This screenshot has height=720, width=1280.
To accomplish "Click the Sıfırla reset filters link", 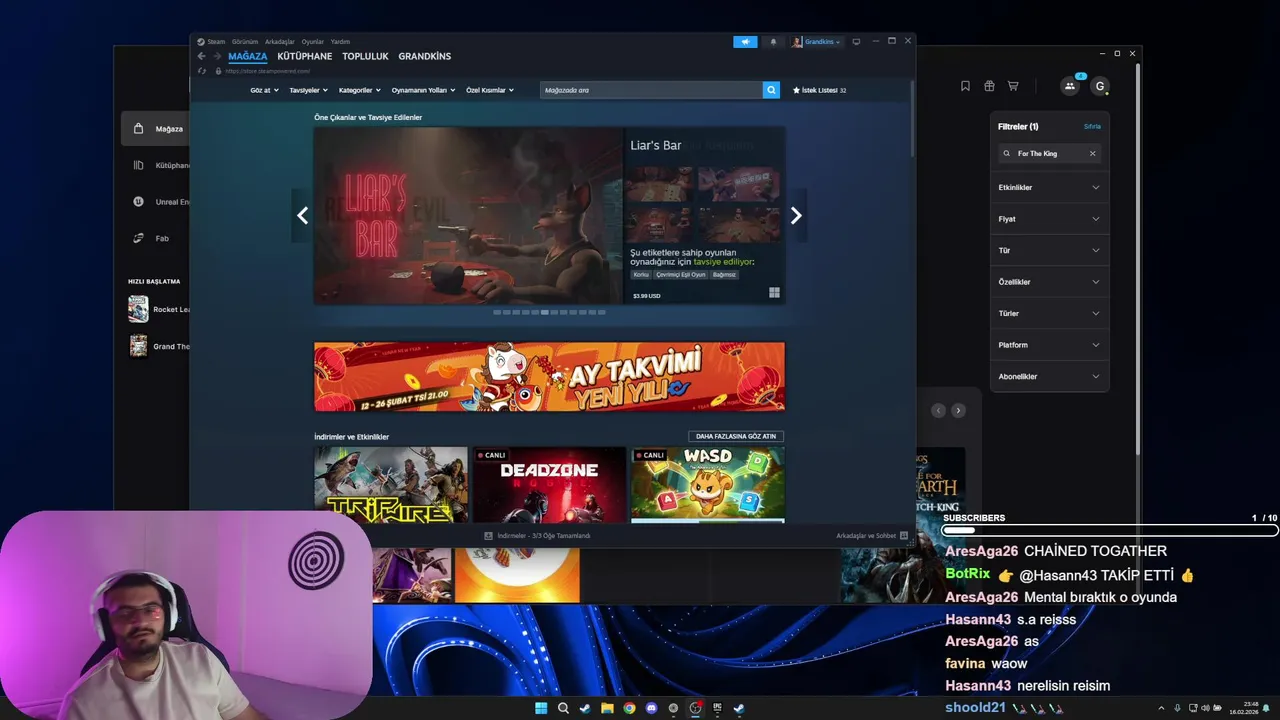I will pos(1092,127).
